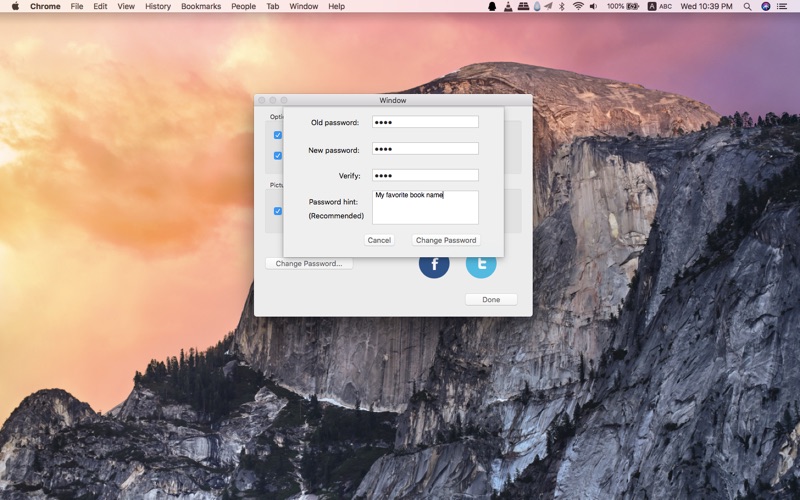Open the History menu

tap(158, 6)
